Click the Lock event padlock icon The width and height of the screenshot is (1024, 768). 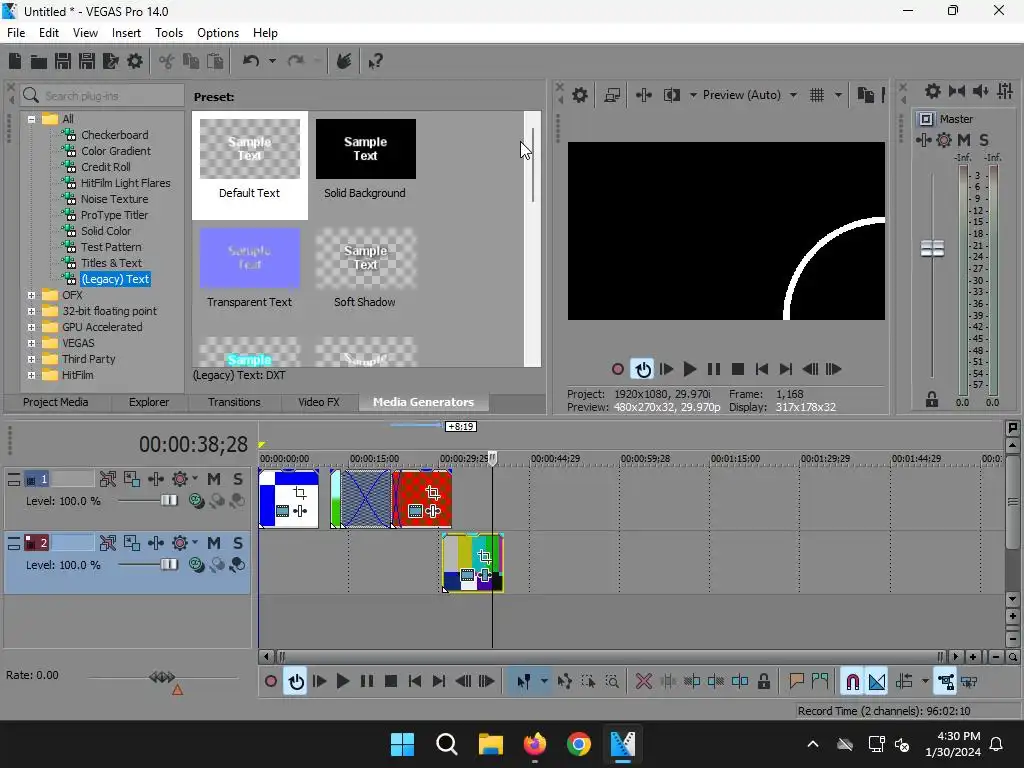click(x=763, y=682)
